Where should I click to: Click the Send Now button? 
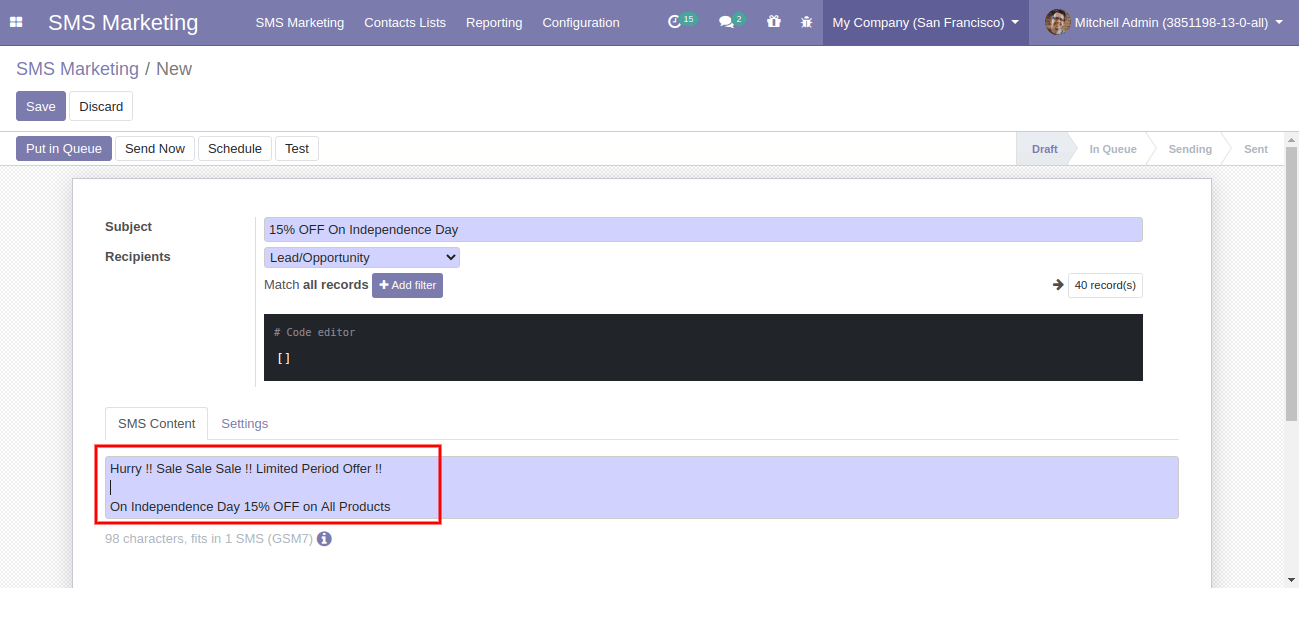(x=155, y=149)
